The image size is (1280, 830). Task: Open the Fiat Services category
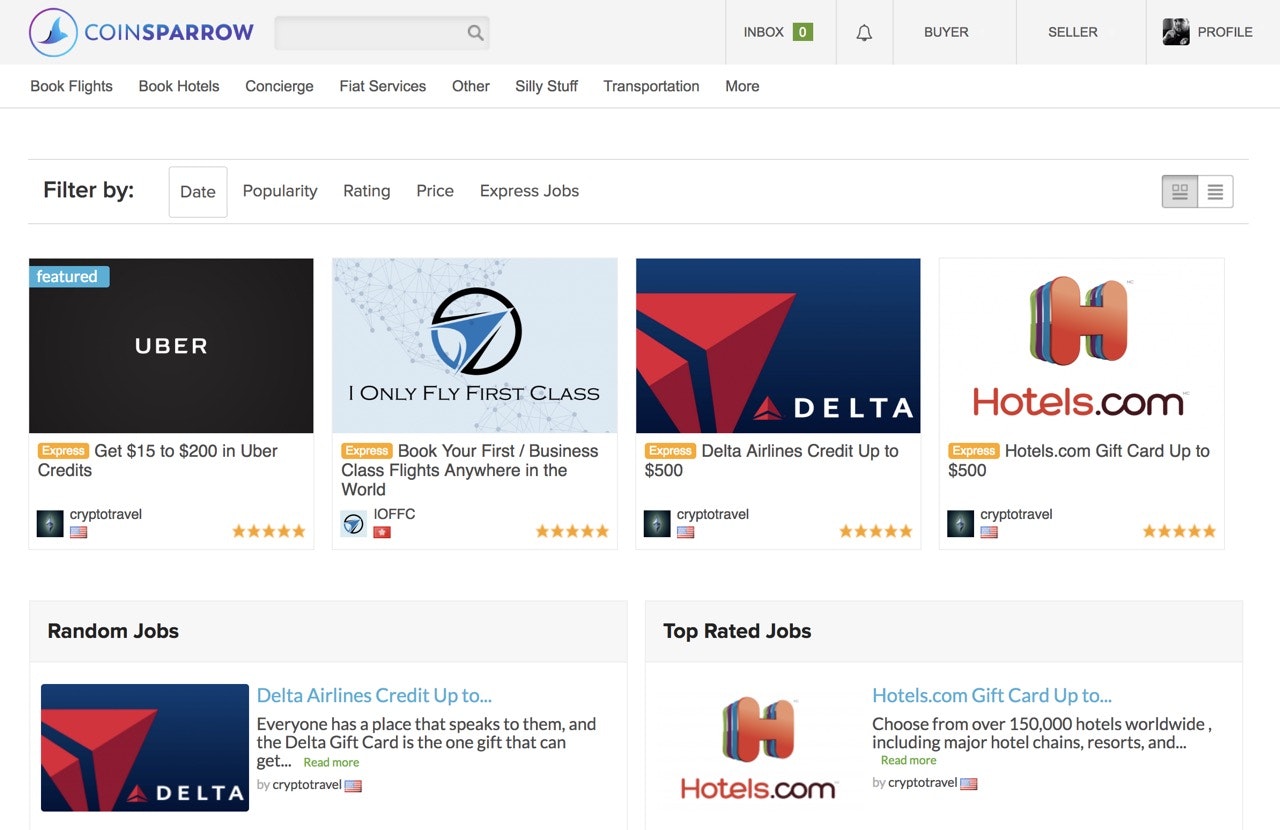(x=383, y=86)
